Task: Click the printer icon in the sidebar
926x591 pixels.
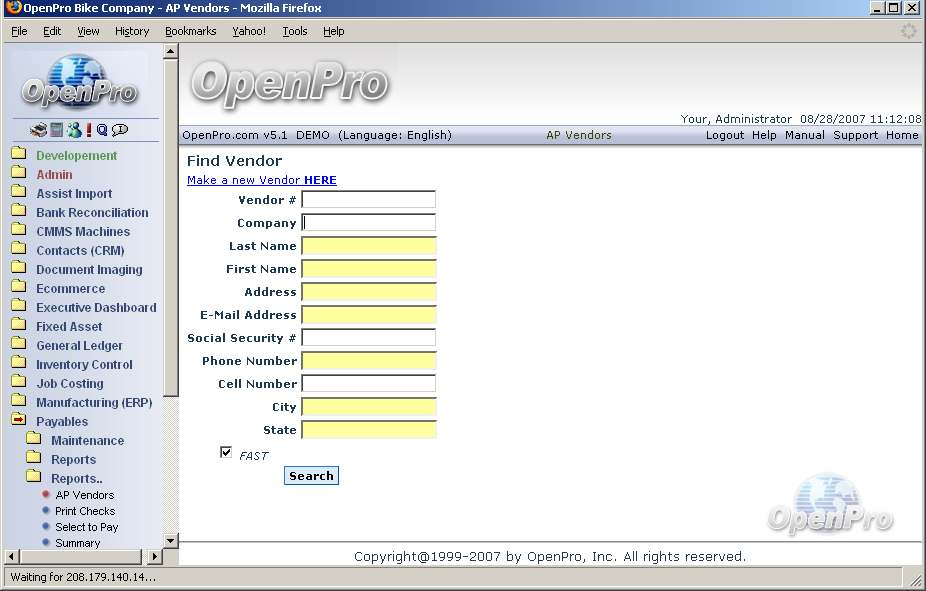Action: pyautogui.click(x=38, y=130)
